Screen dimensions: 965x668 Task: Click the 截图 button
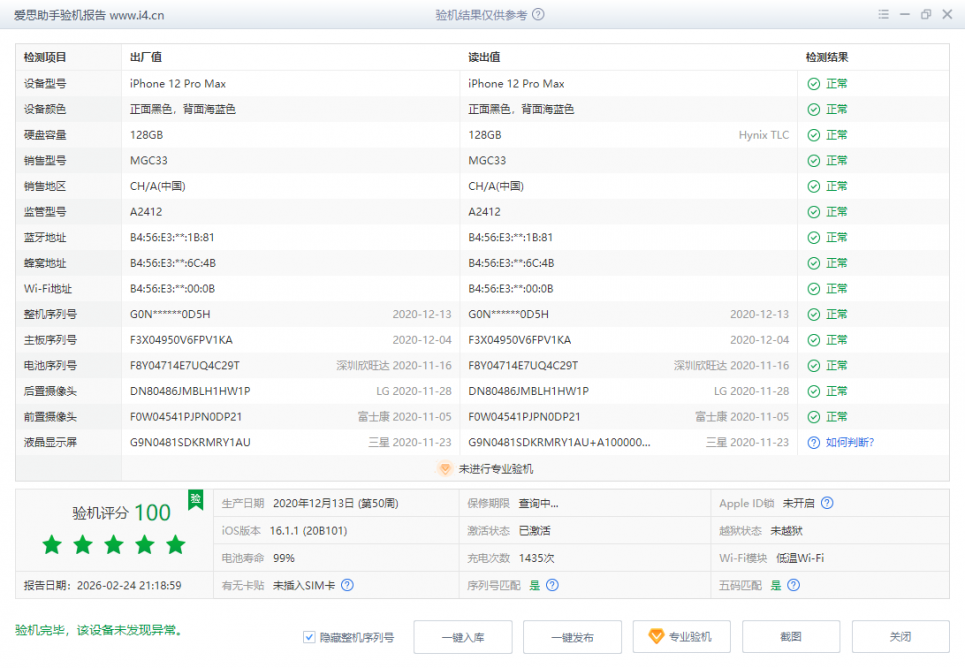click(791, 637)
